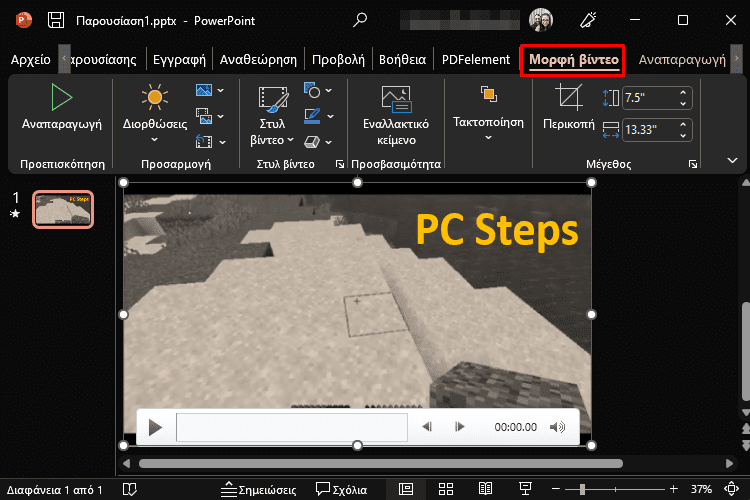Expand Reset design dropdown arrow
750x500 pixels.
(x=222, y=142)
